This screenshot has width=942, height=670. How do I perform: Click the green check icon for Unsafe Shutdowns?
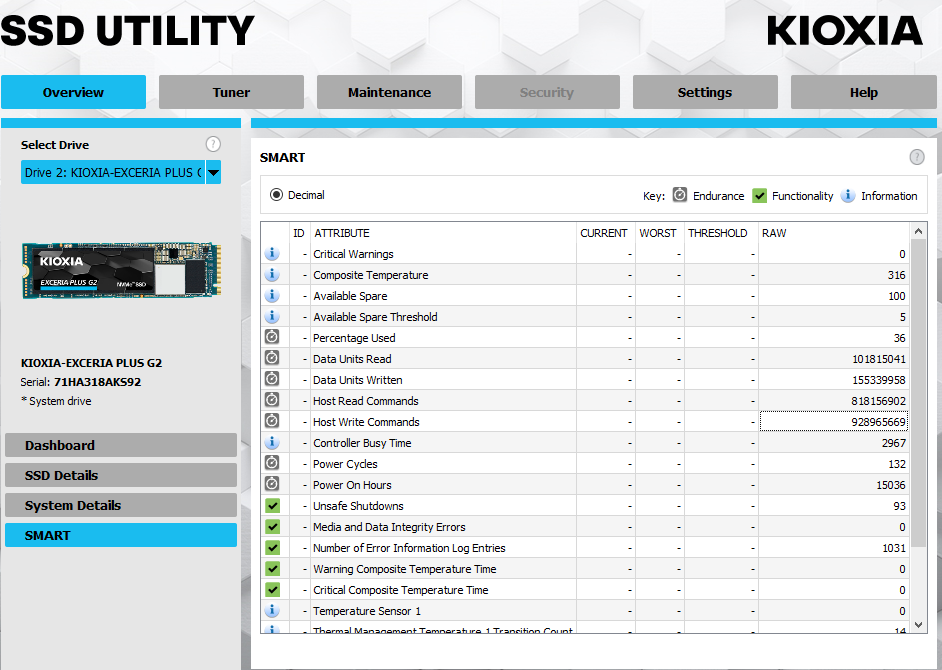[272, 505]
